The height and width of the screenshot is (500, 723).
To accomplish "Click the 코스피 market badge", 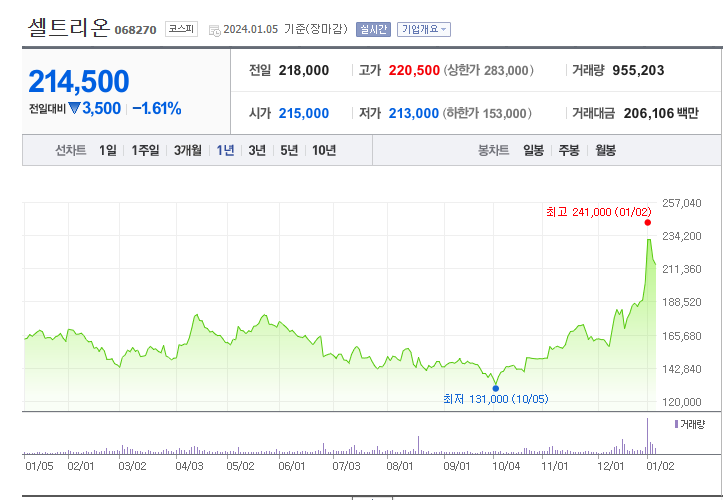I will click(181, 29).
